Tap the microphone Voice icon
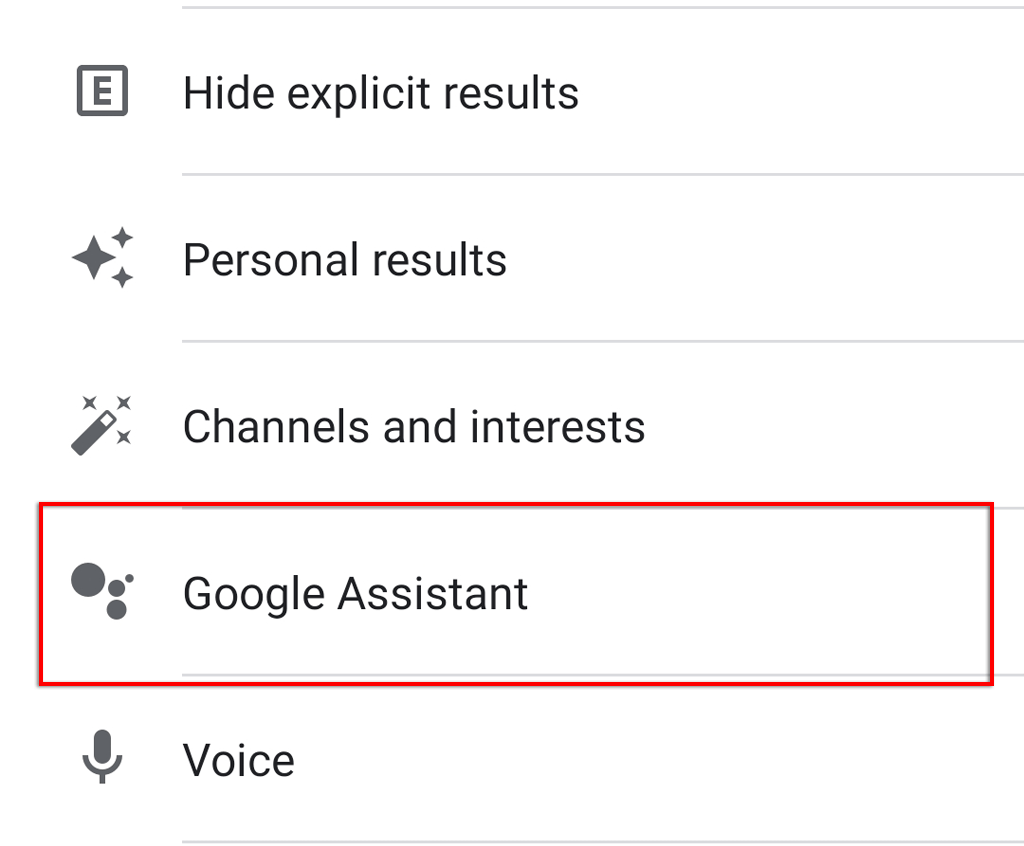Image resolution: width=1024 pixels, height=846 pixels. pyautogui.click(x=102, y=757)
